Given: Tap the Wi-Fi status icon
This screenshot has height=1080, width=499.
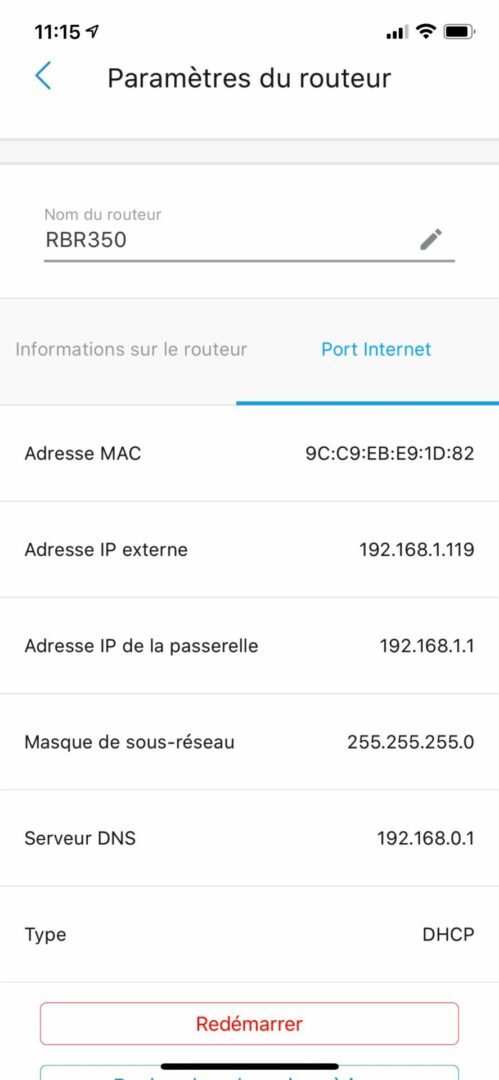Looking at the screenshot, I should coord(427,32).
